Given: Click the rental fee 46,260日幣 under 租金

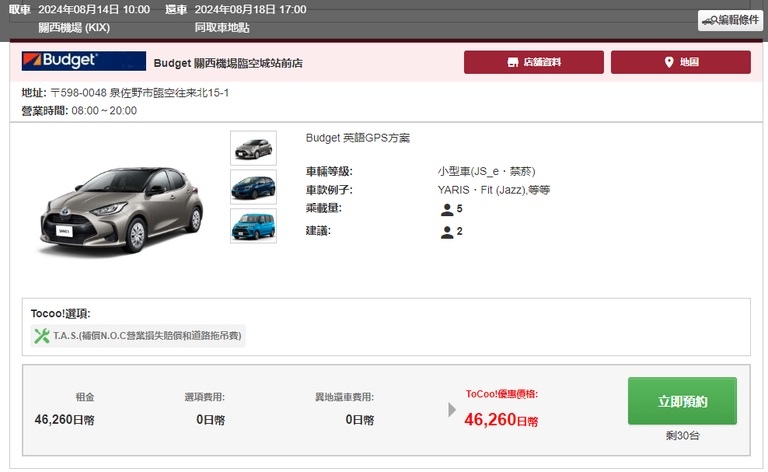Looking at the screenshot, I should (x=65, y=420).
